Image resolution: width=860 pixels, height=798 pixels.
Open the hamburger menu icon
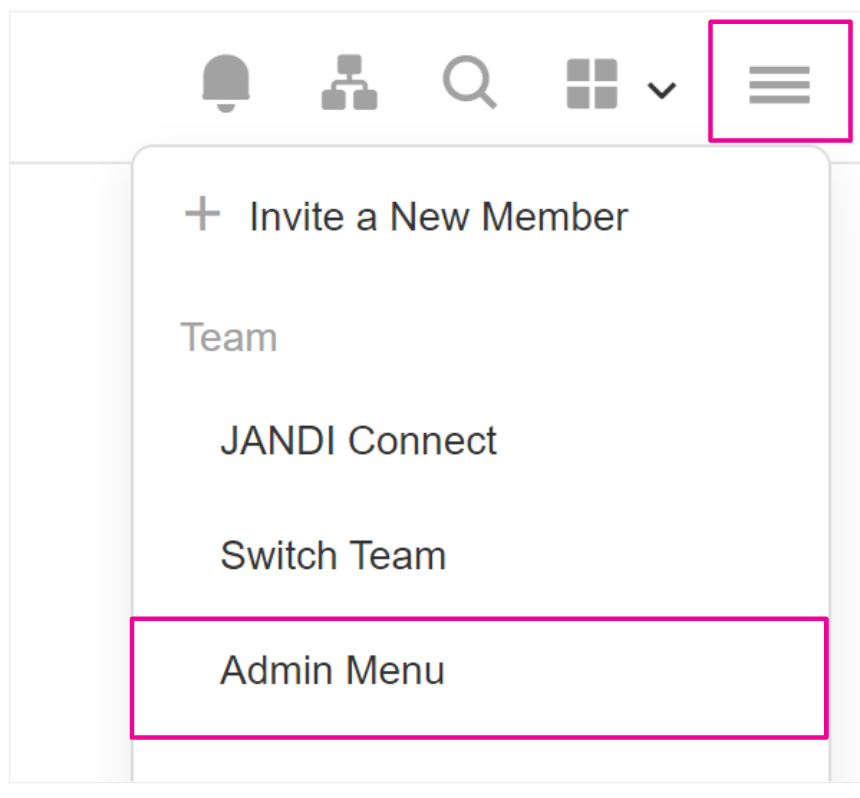click(779, 85)
